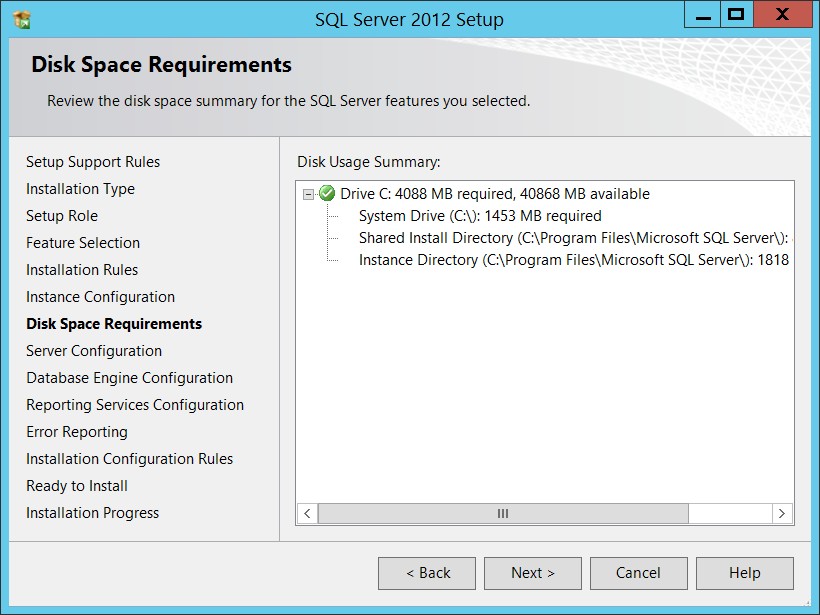This screenshot has width=820, height=615.
Task: Maximize the SQL Server 2012 Setup window
Action: click(x=736, y=15)
